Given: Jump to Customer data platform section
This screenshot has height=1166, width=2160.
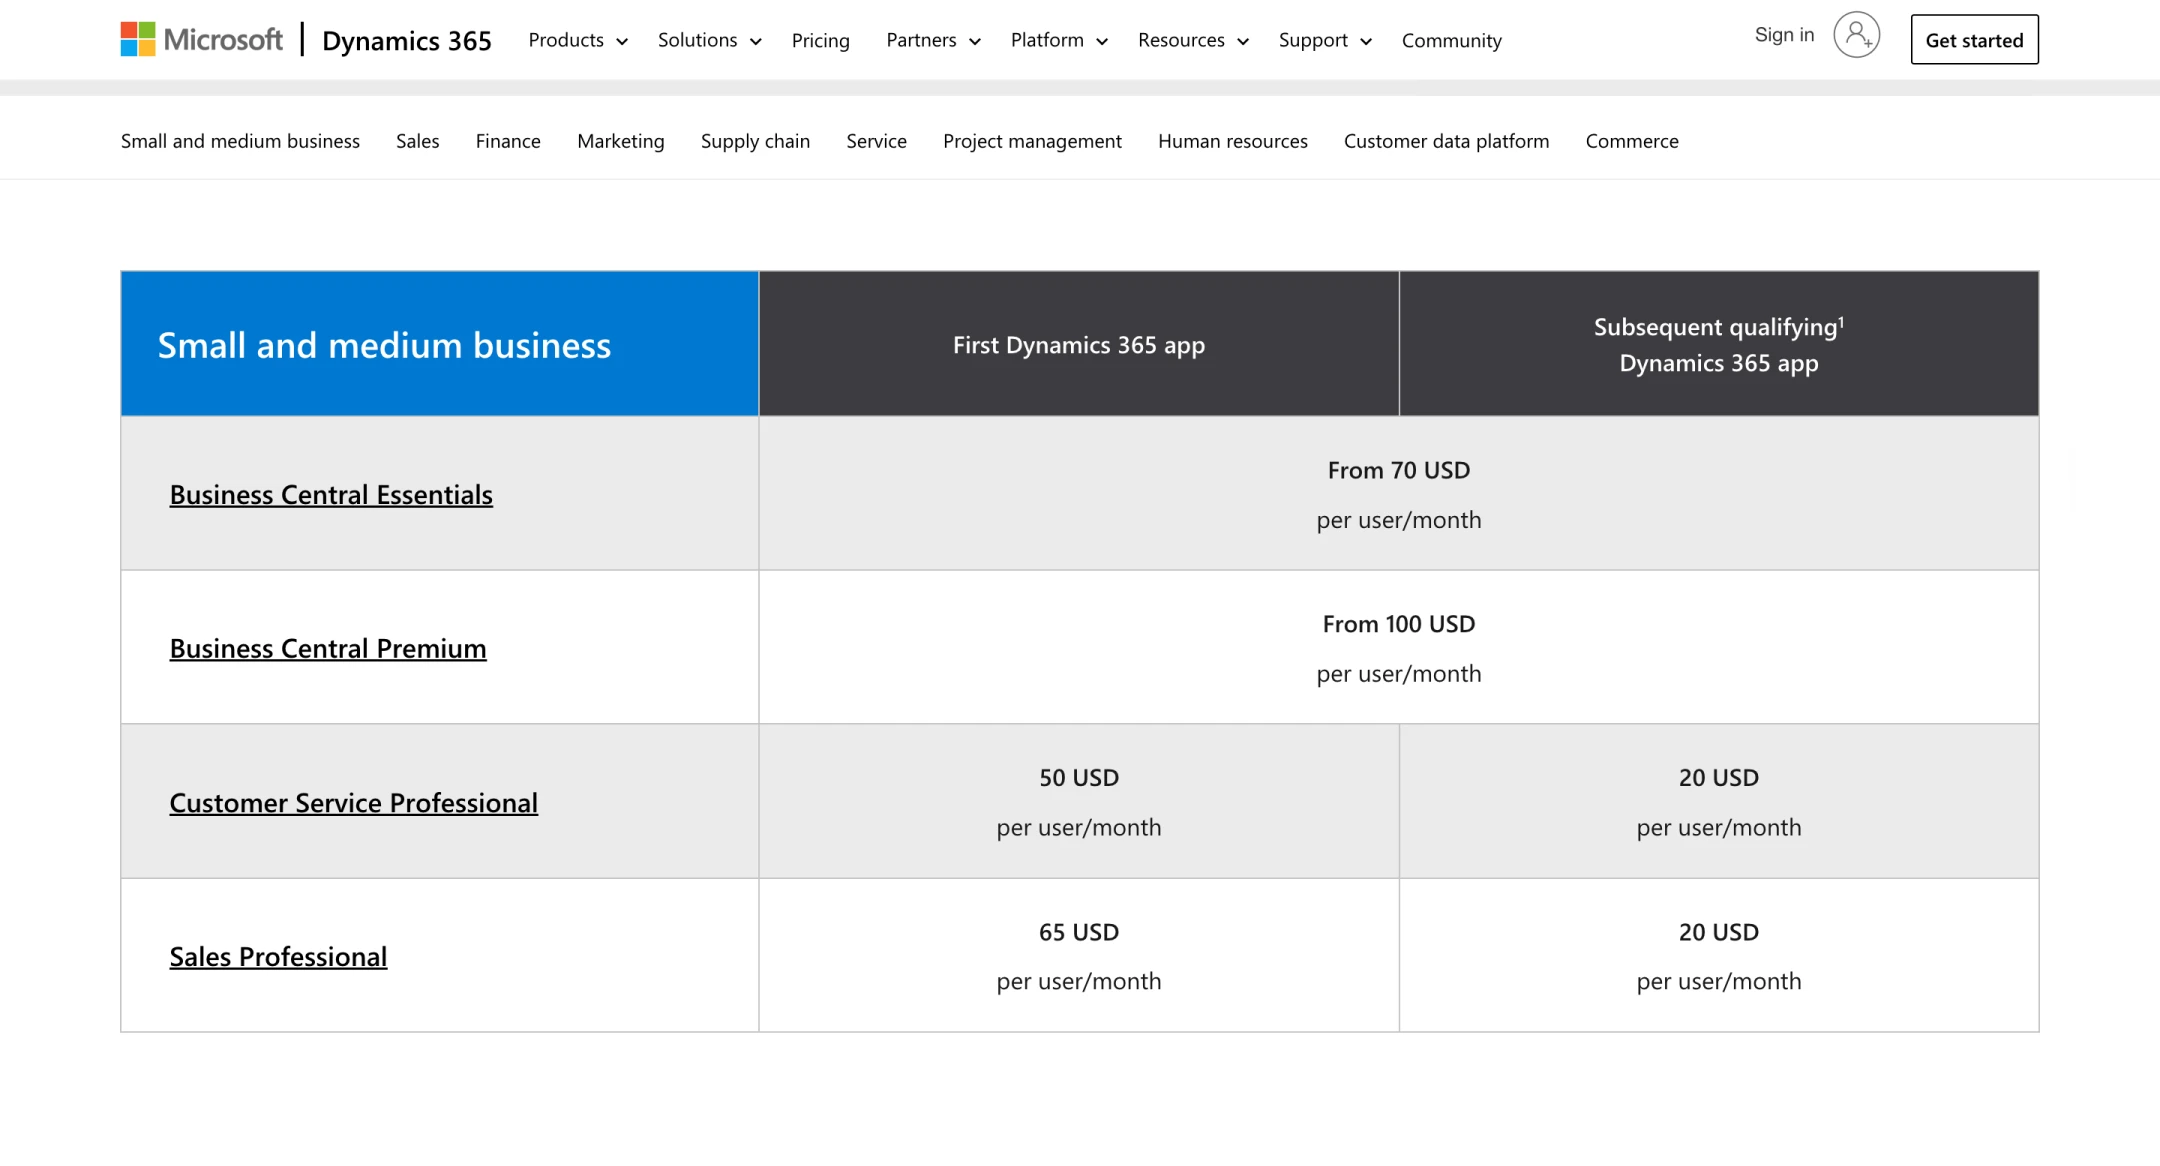Looking at the screenshot, I should 1446,141.
